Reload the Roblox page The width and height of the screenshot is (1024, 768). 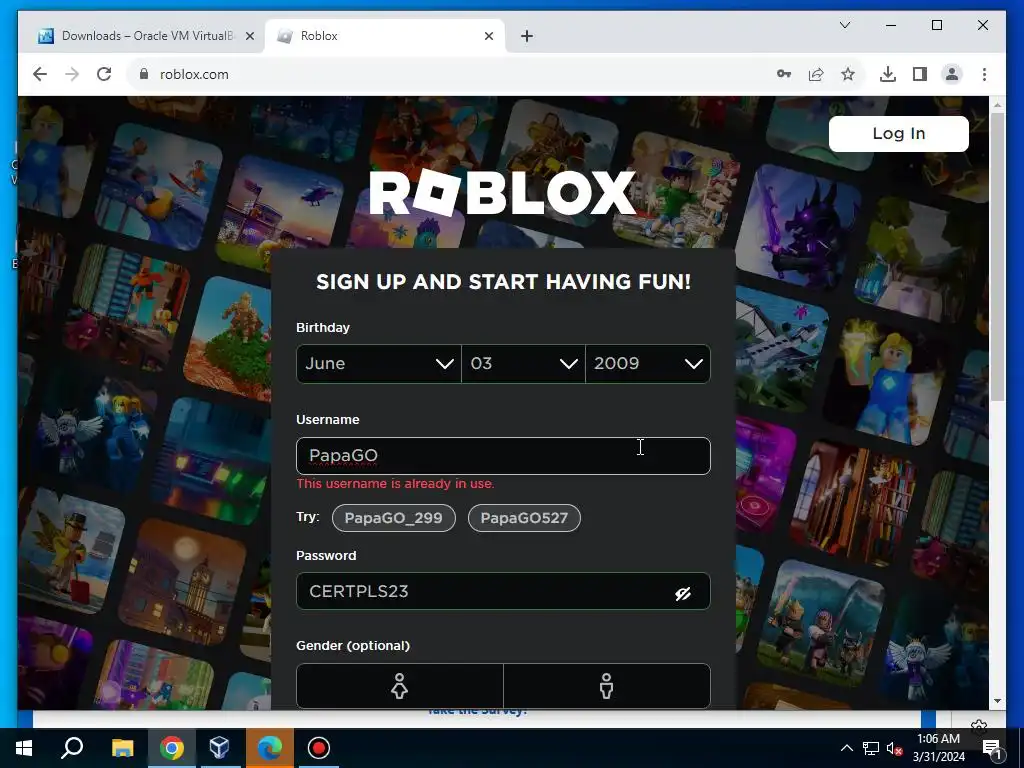[x=104, y=74]
